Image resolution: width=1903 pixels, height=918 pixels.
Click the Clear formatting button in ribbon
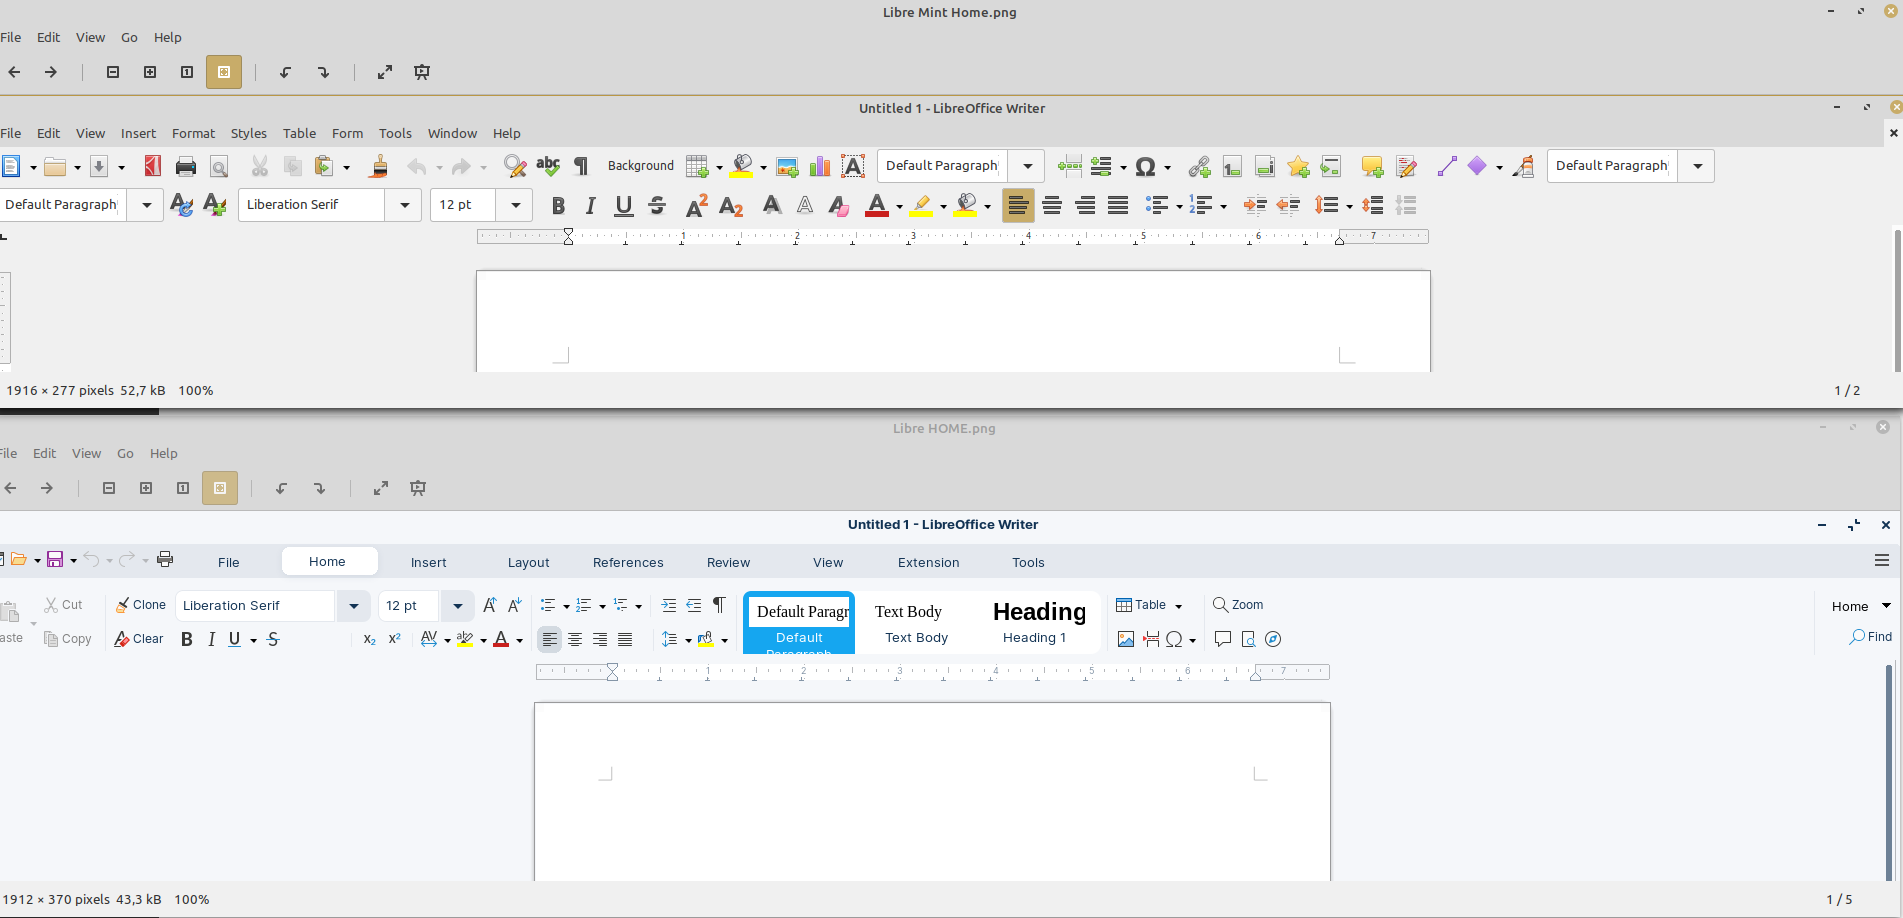[x=139, y=639]
